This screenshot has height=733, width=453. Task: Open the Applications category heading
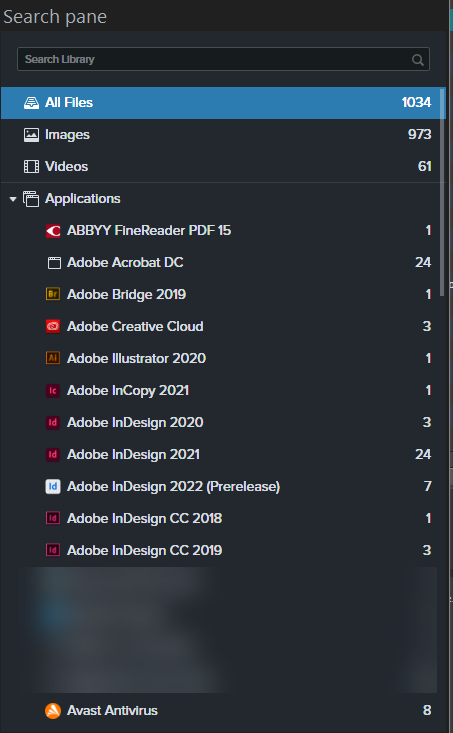coord(83,199)
